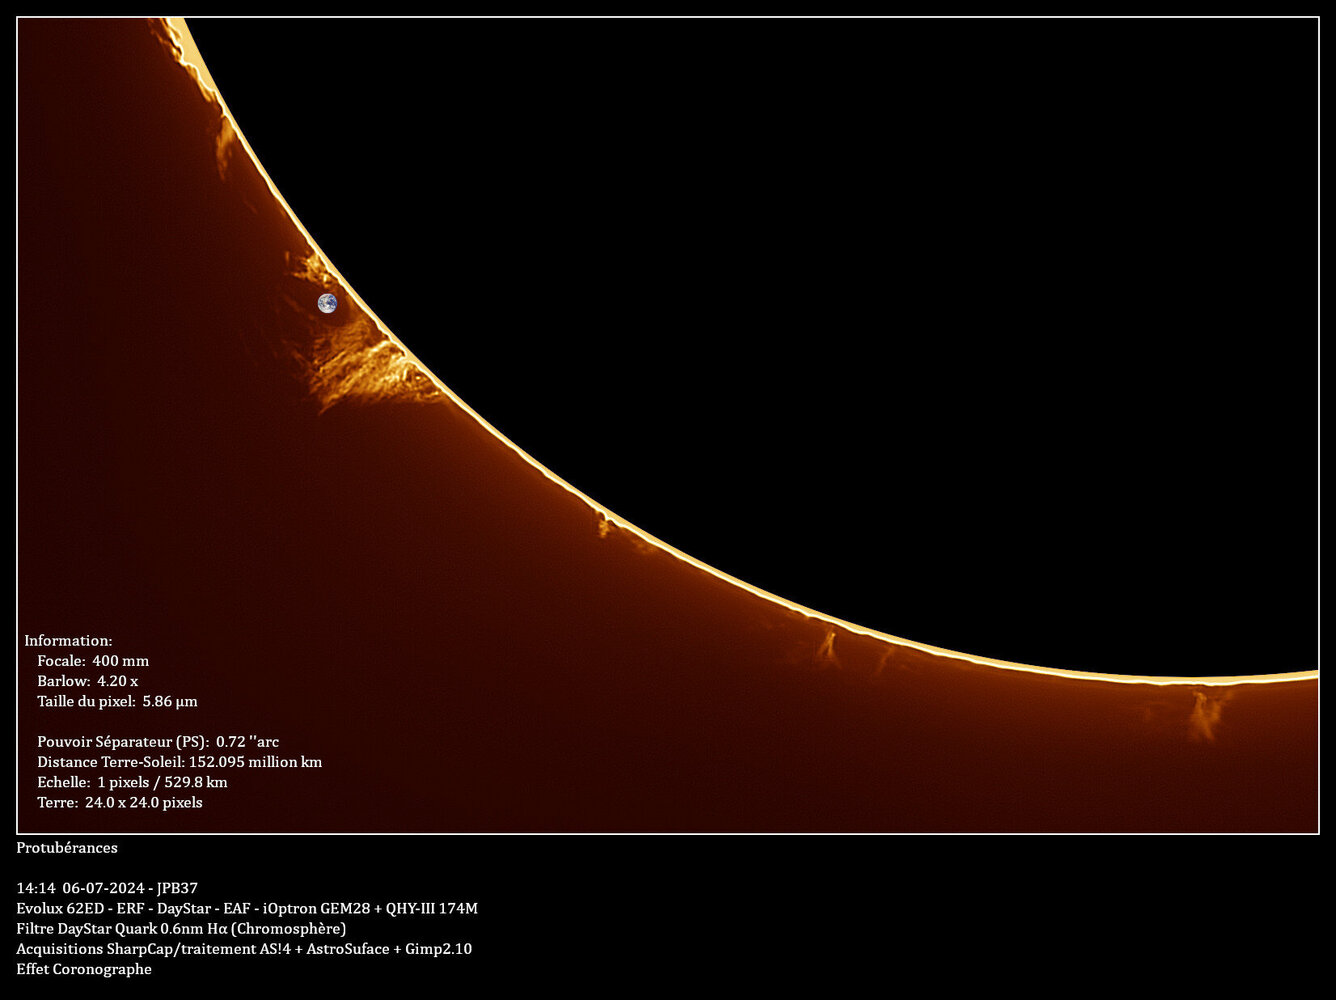This screenshot has height=1000, width=1336.
Task: Click the 'Distance Terre-Soleil' measurement line
Action: pos(180,761)
